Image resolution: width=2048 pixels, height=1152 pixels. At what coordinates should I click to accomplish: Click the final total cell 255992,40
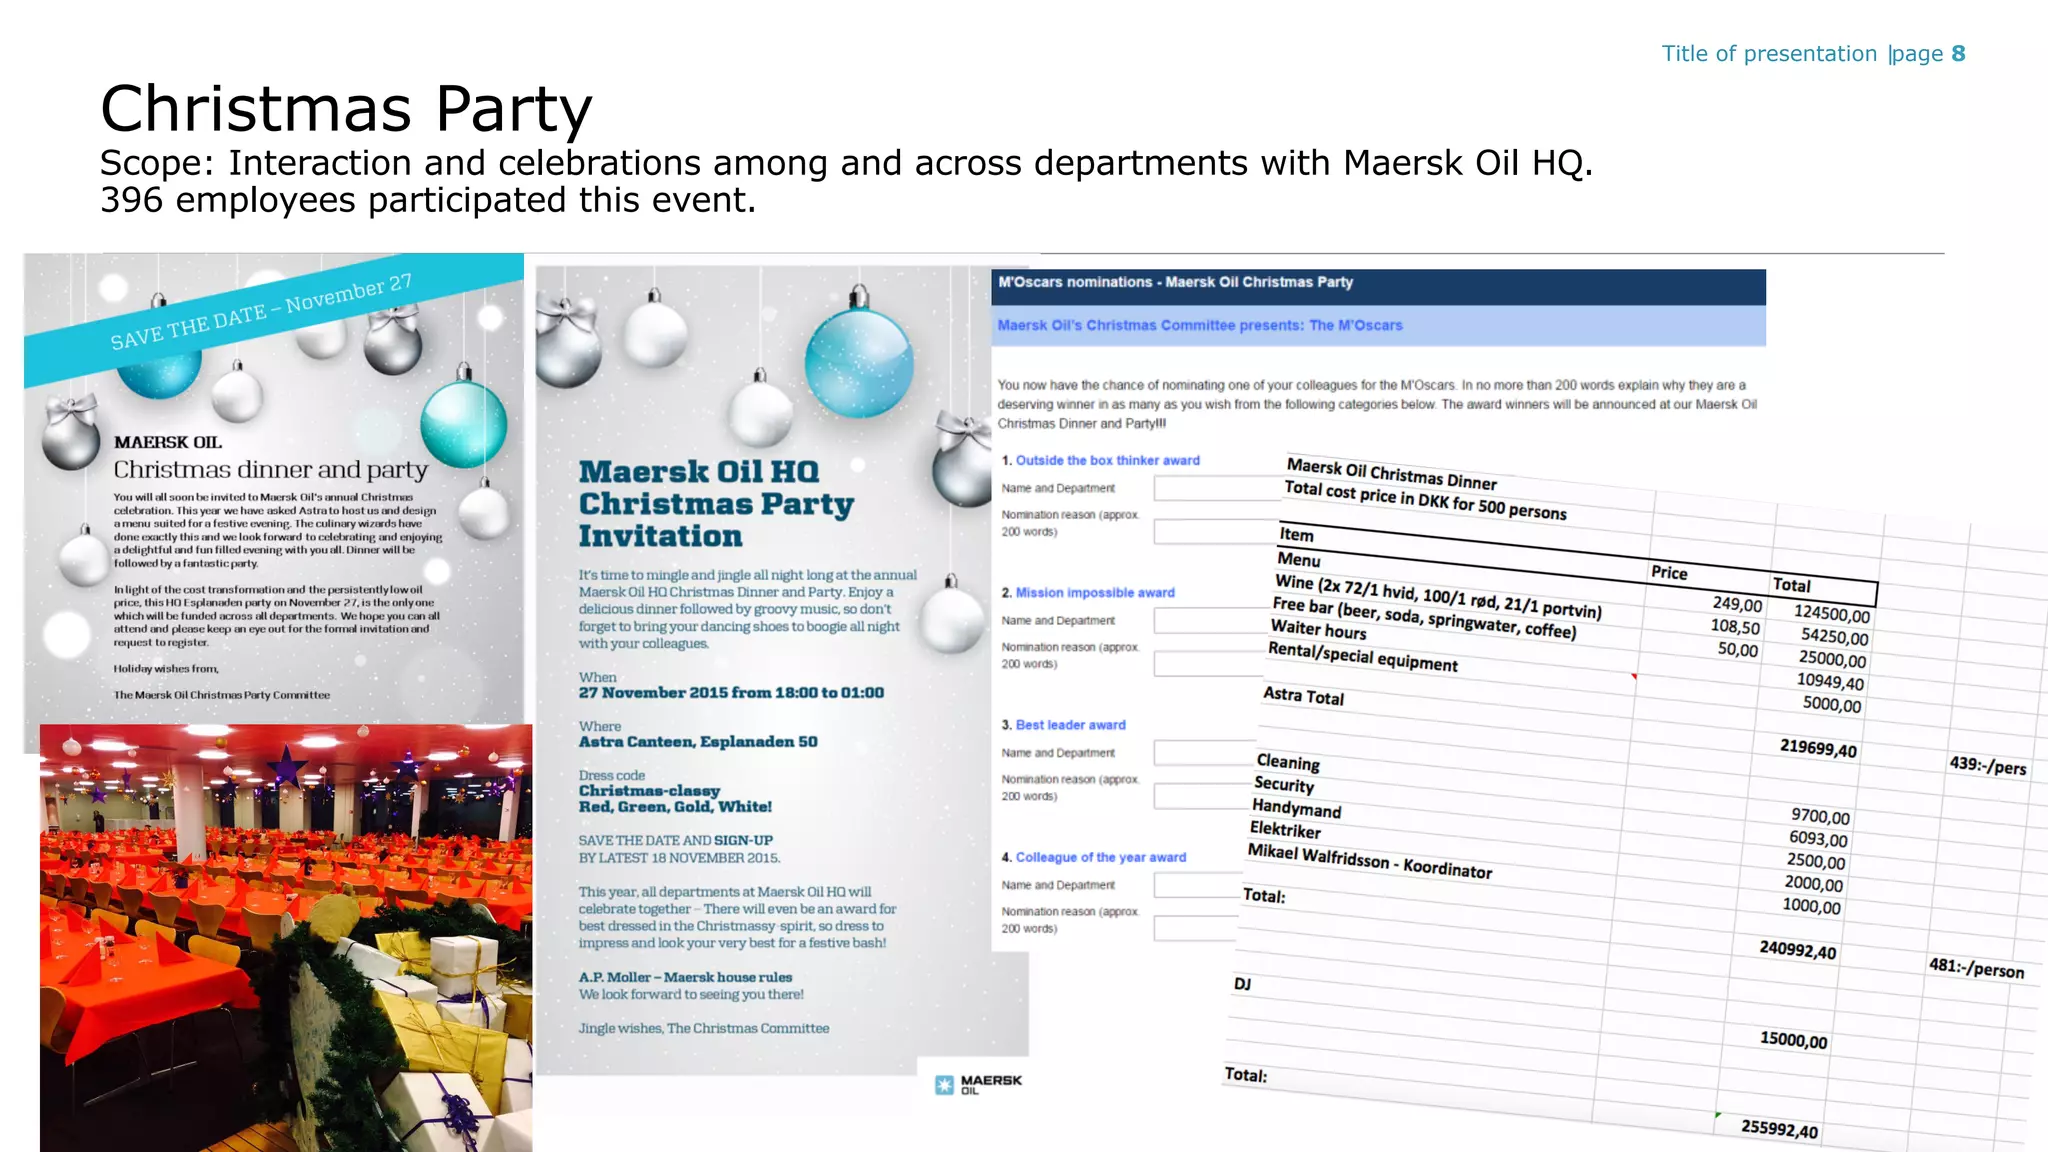click(x=1779, y=1128)
